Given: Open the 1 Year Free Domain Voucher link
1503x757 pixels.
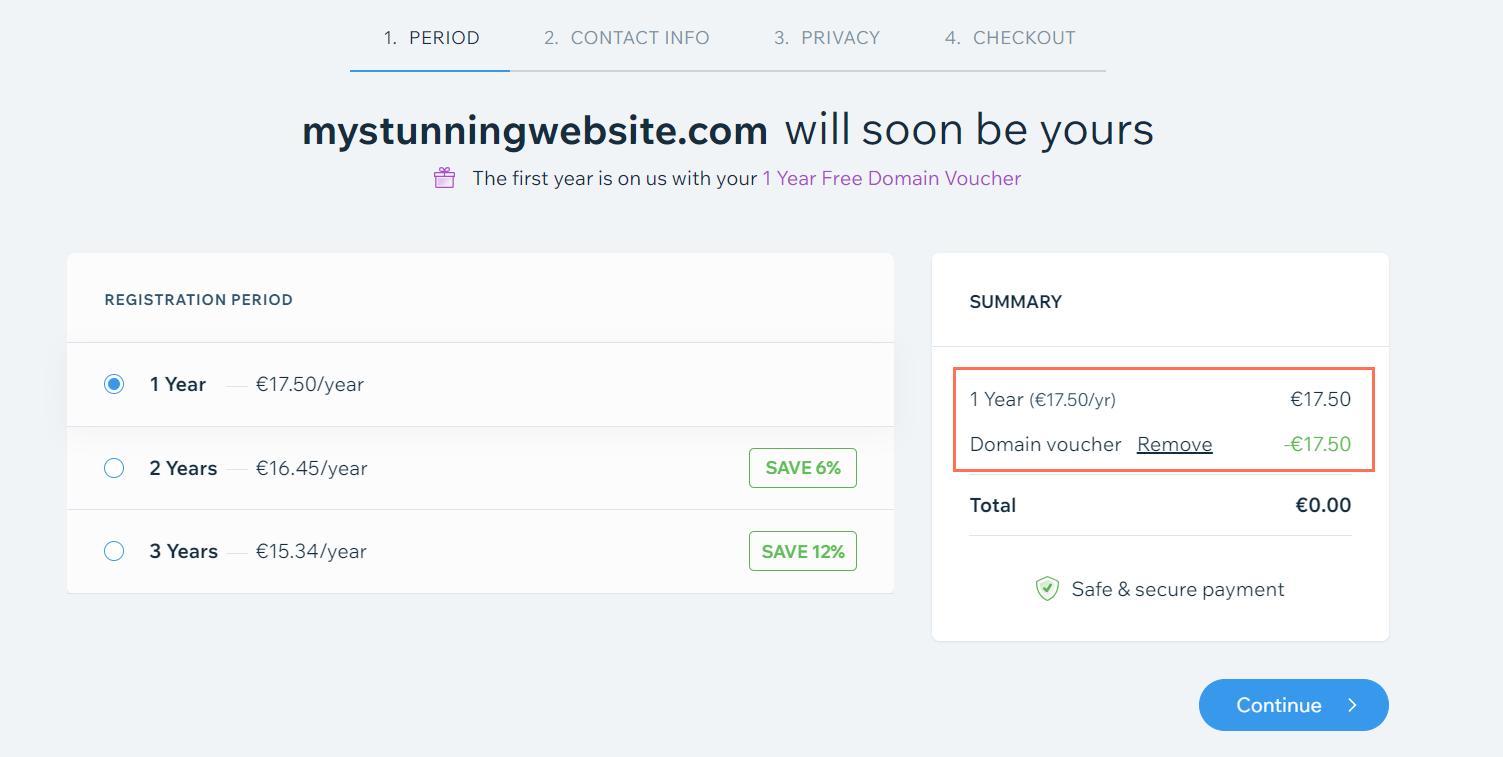Looking at the screenshot, I should pos(891,177).
